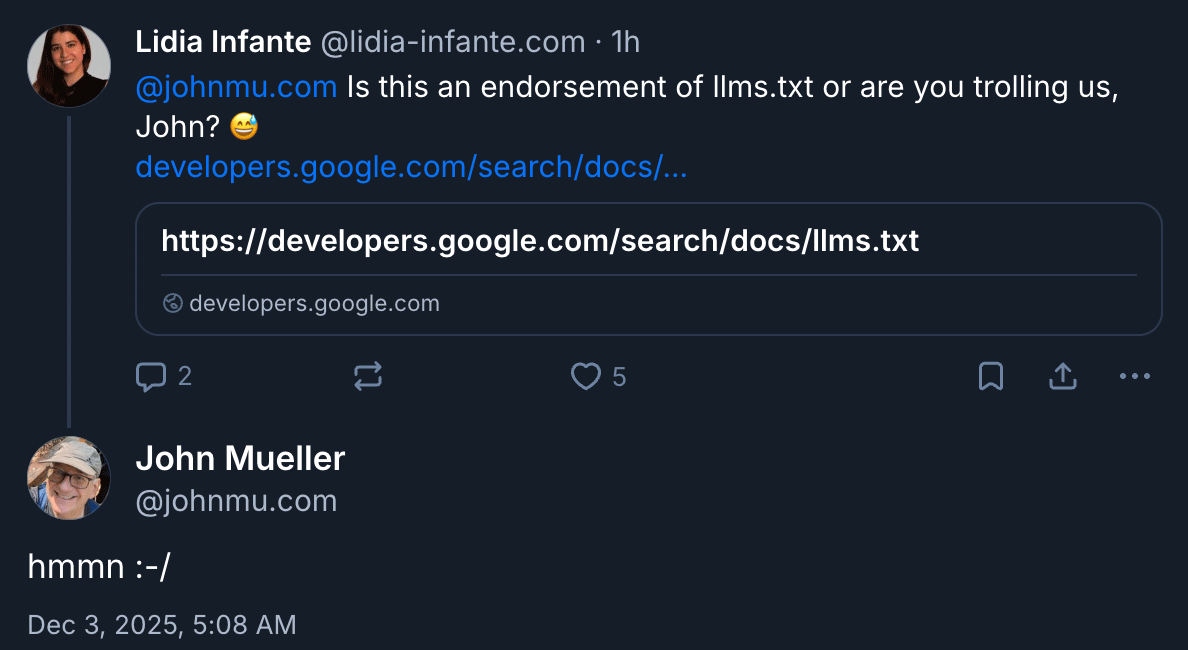The image size is (1188, 650).
Task: Repost Lidia Infante's post
Action: pos(368,377)
